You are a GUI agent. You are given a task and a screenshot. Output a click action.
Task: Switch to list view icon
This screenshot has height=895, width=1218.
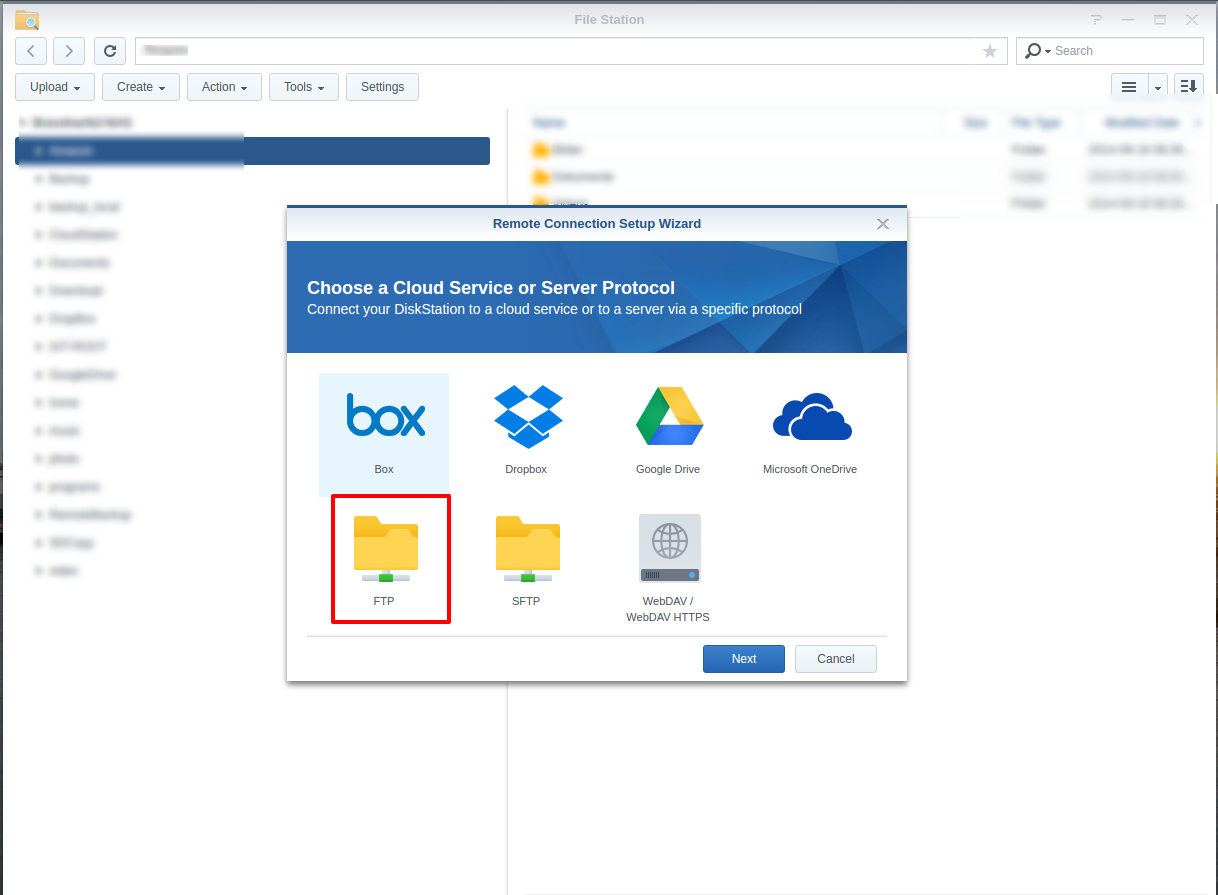click(1129, 87)
